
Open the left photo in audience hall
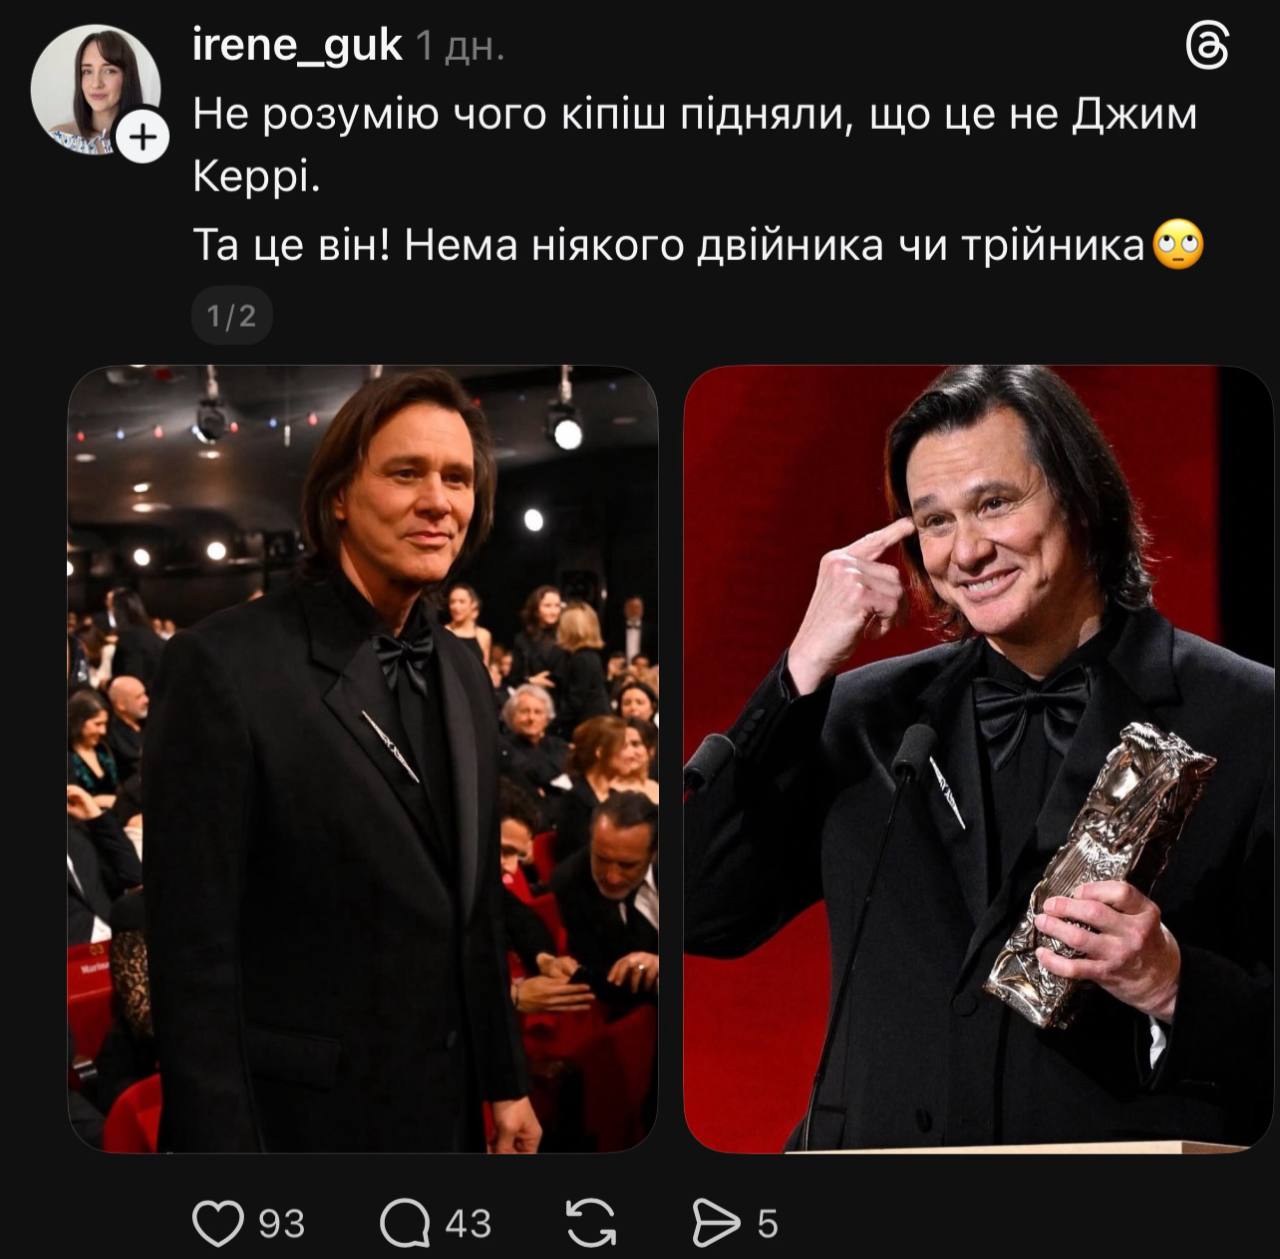click(x=363, y=759)
